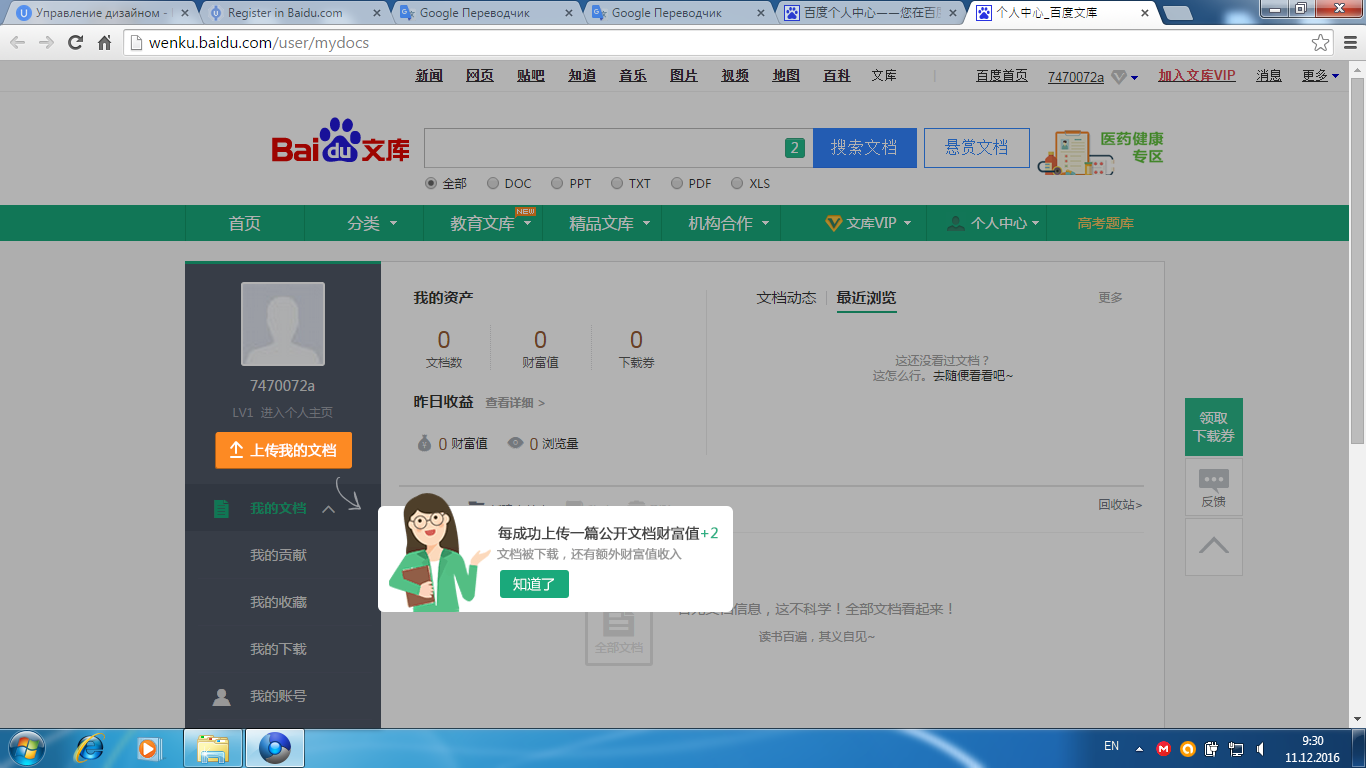Click the back-to-top arrow button
This screenshot has height=768, width=1366.
(1213, 546)
